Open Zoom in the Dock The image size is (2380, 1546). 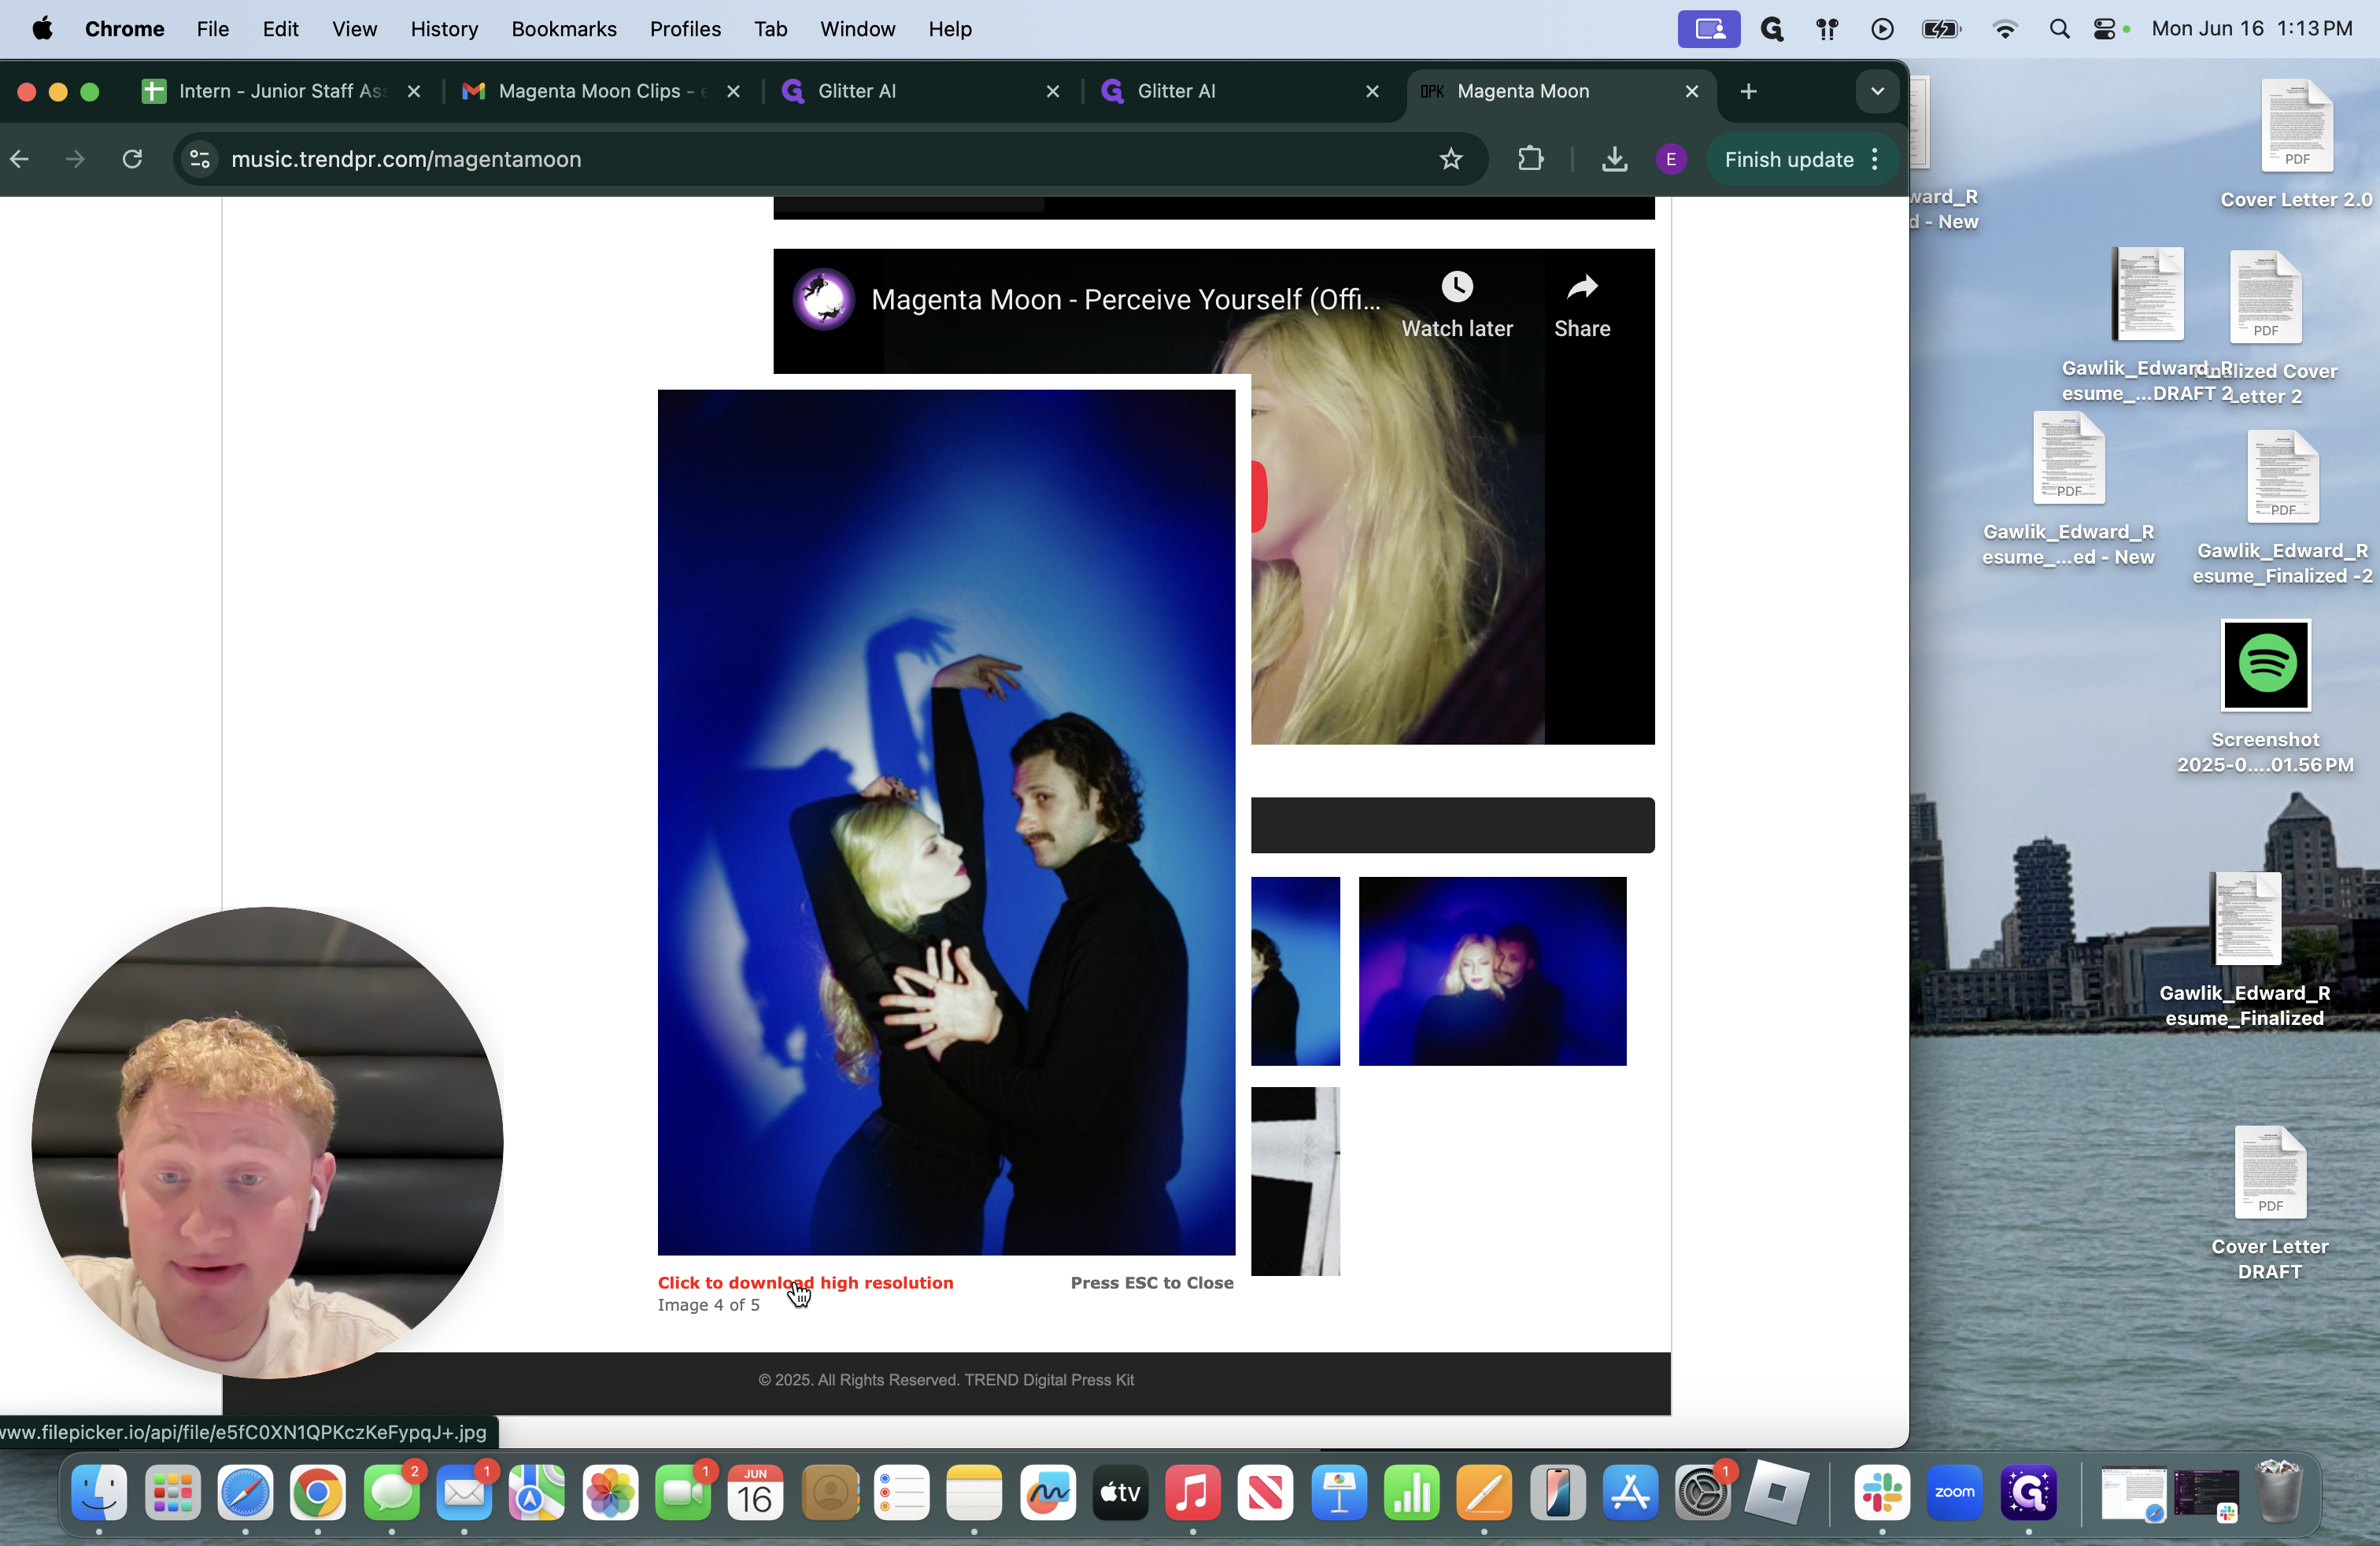click(x=1954, y=1493)
